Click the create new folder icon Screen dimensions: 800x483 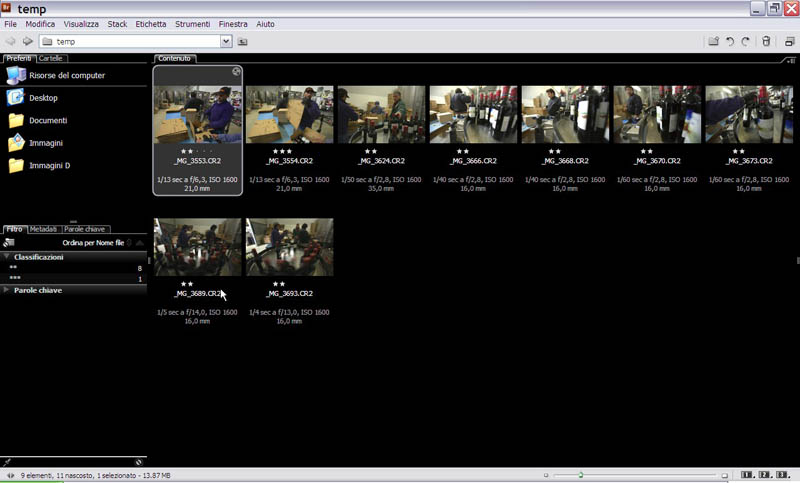(x=713, y=41)
